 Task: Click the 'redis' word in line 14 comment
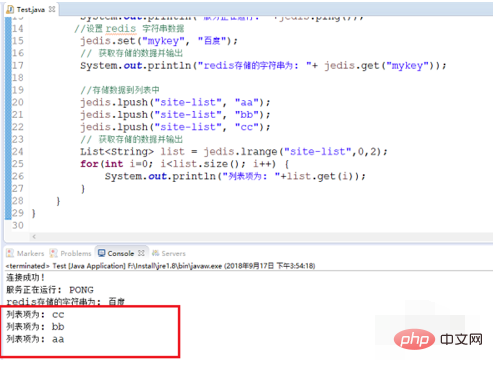click(x=121, y=29)
